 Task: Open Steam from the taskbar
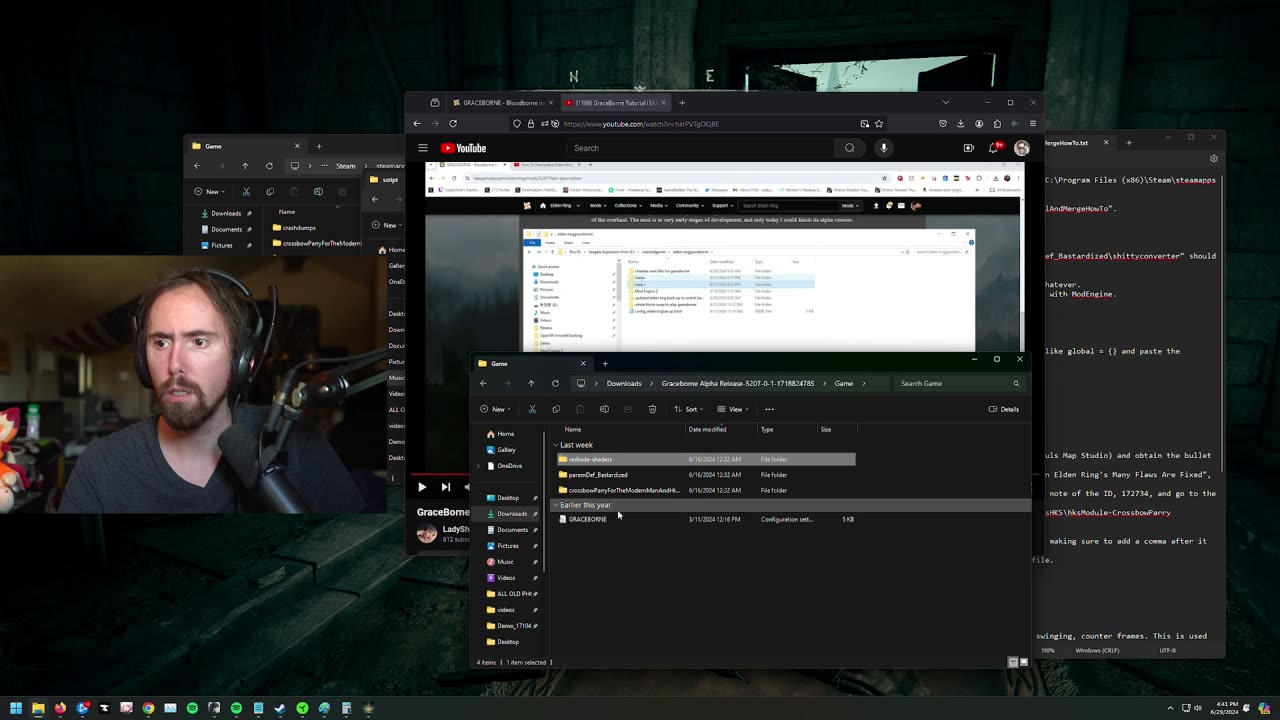(280, 708)
